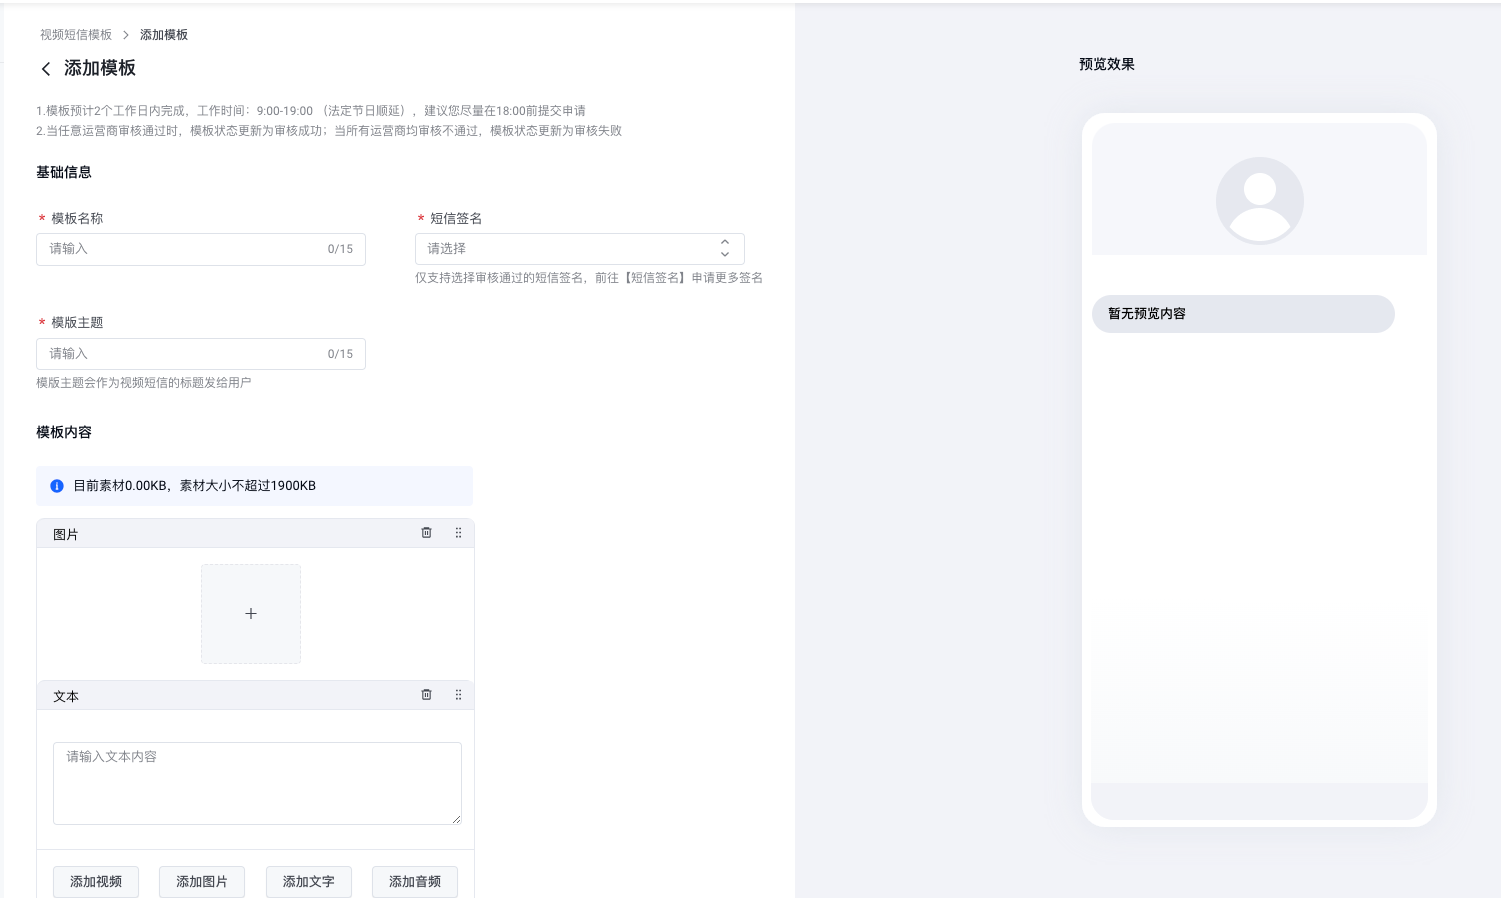
Task: Click the drag handle of 文本 block
Action: point(458,695)
